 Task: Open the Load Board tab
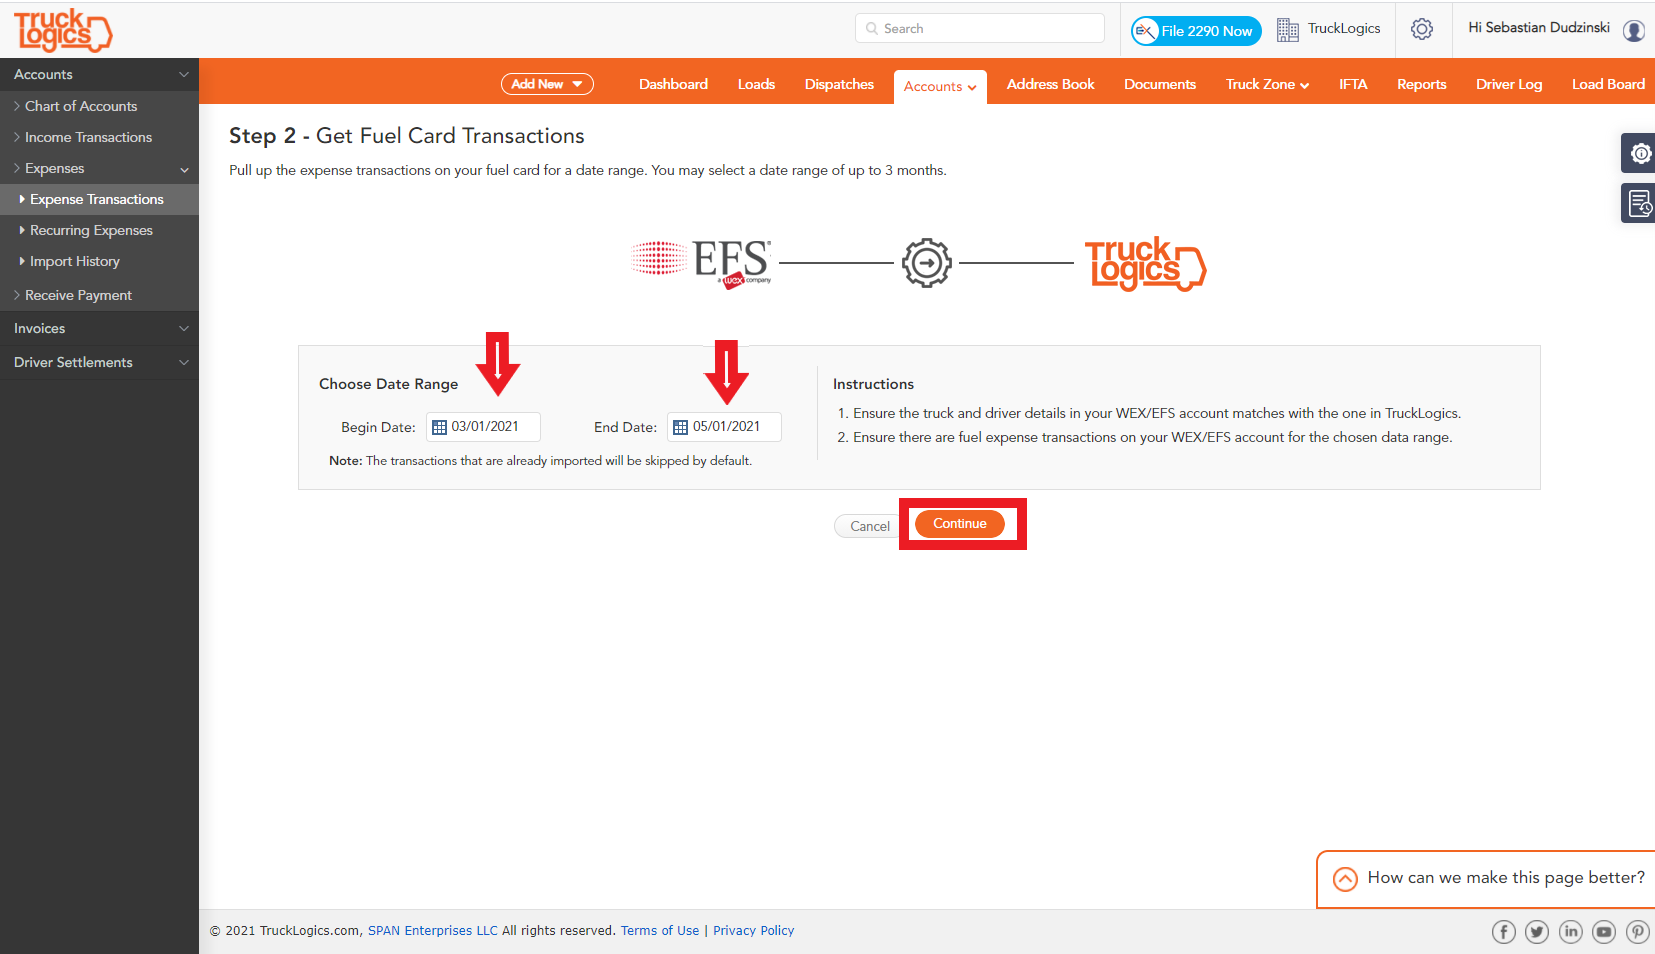[x=1608, y=84]
